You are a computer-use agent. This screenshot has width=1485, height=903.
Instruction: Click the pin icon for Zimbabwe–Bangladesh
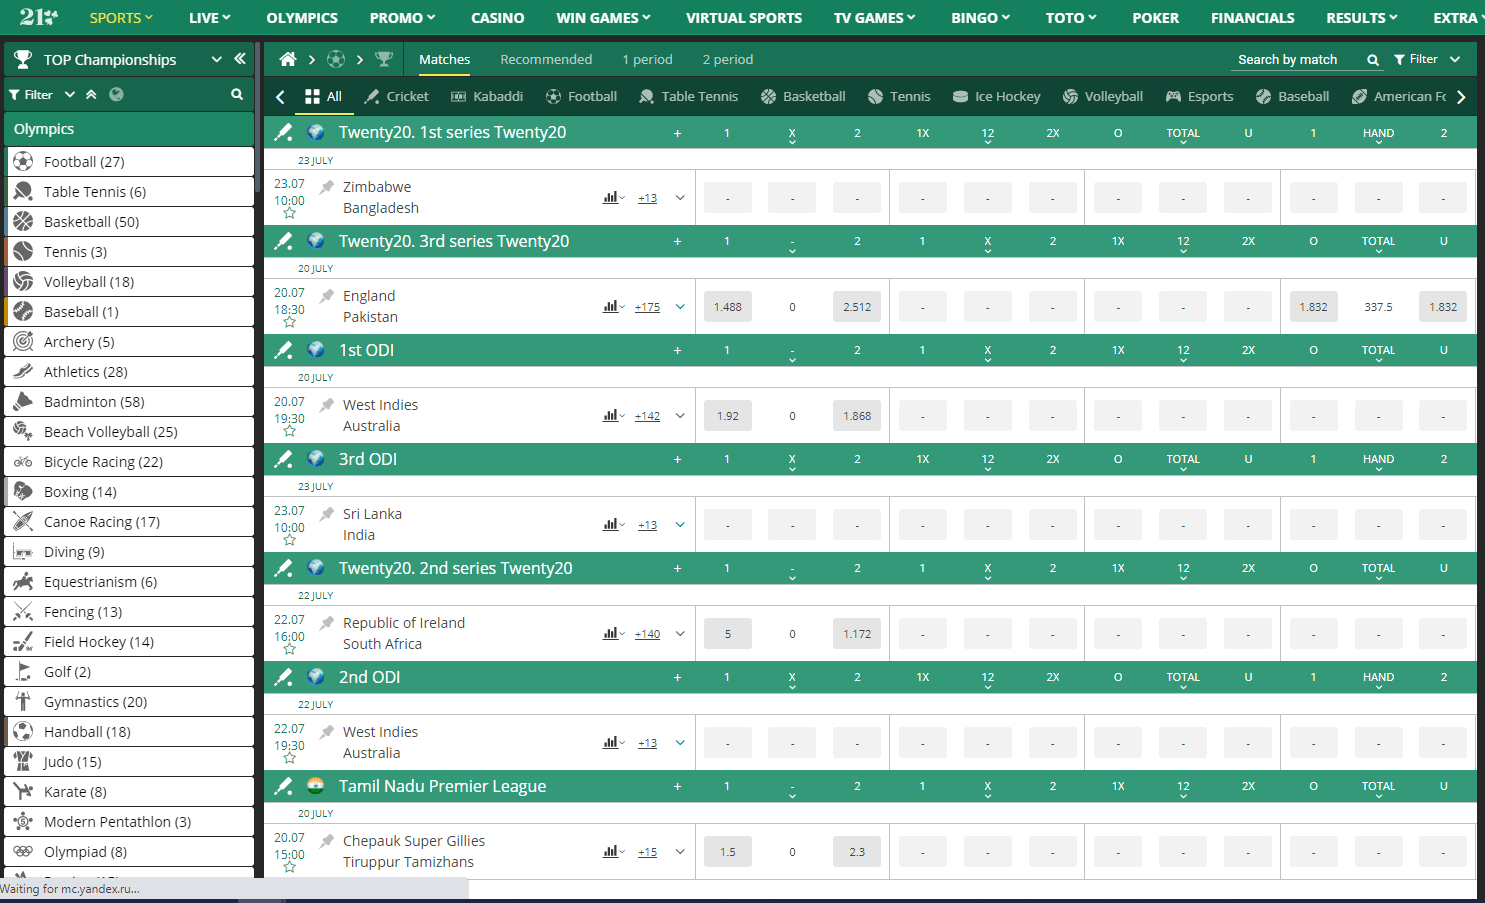(x=327, y=186)
